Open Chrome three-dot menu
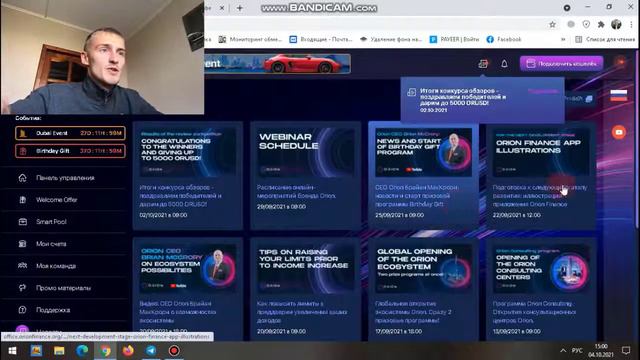 pyautogui.click(x=631, y=24)
